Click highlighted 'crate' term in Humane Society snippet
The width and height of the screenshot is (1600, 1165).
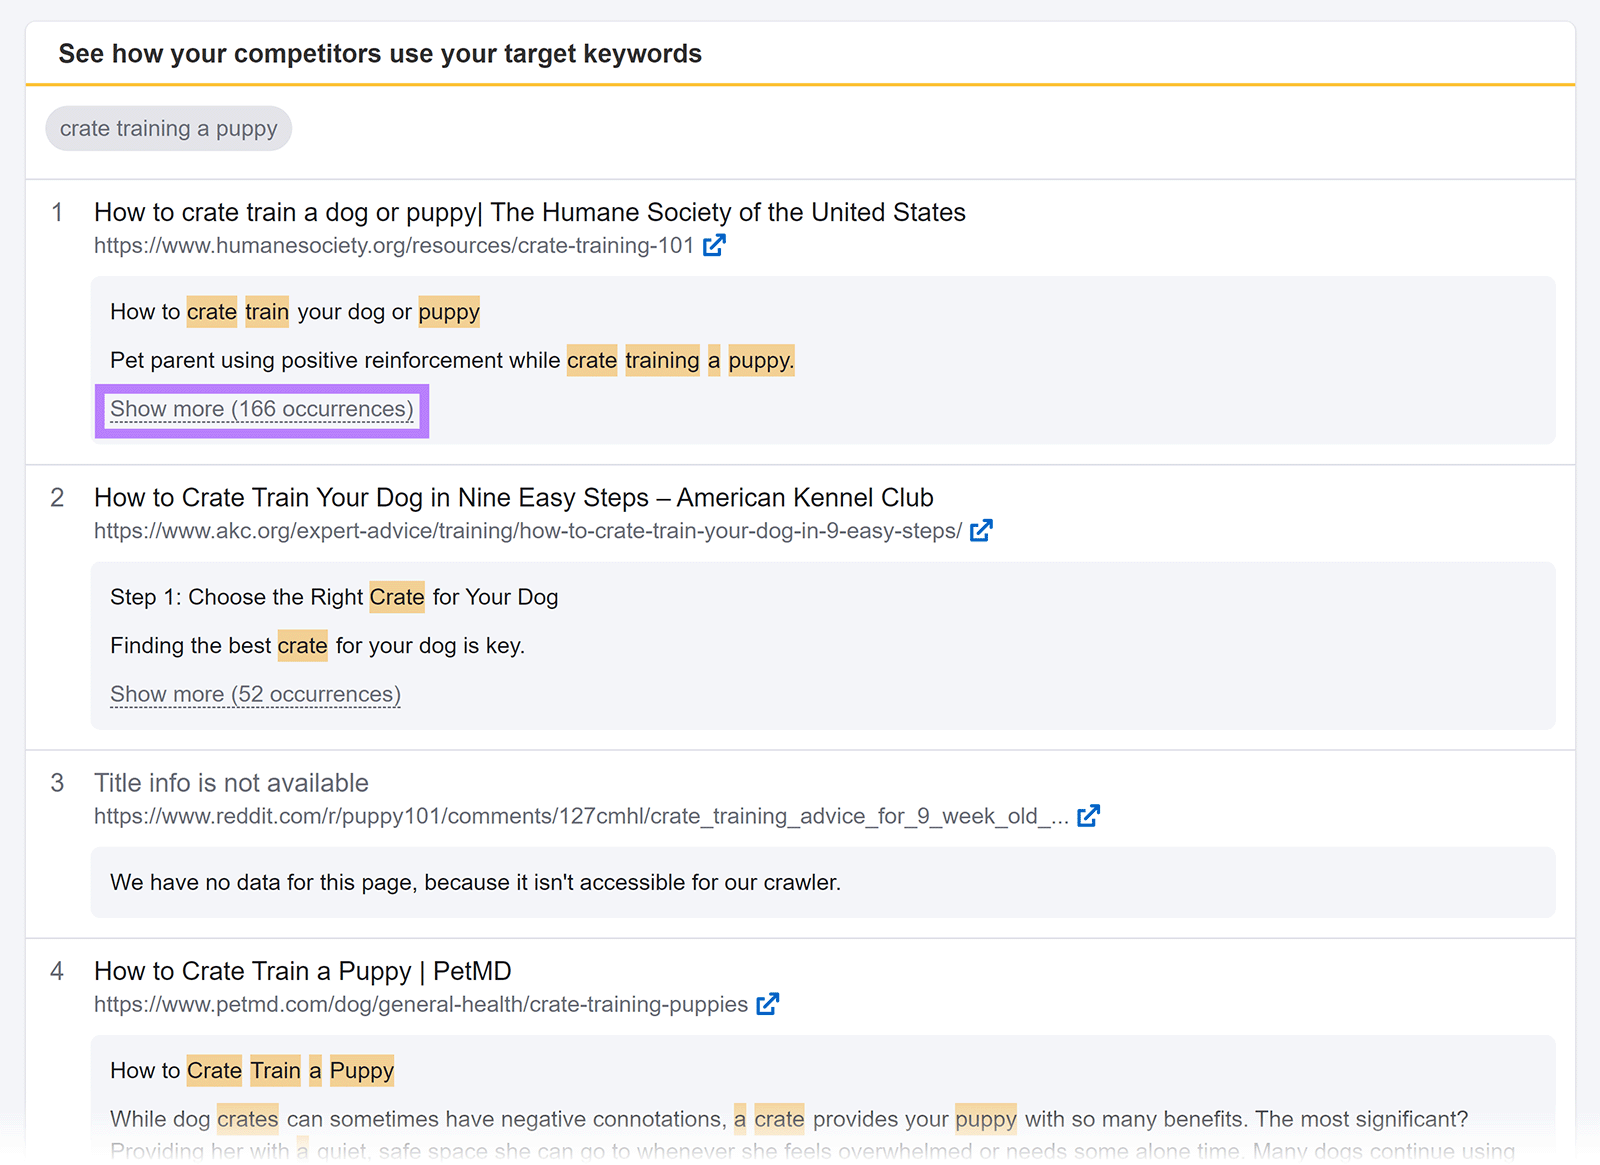pos(211,312)
